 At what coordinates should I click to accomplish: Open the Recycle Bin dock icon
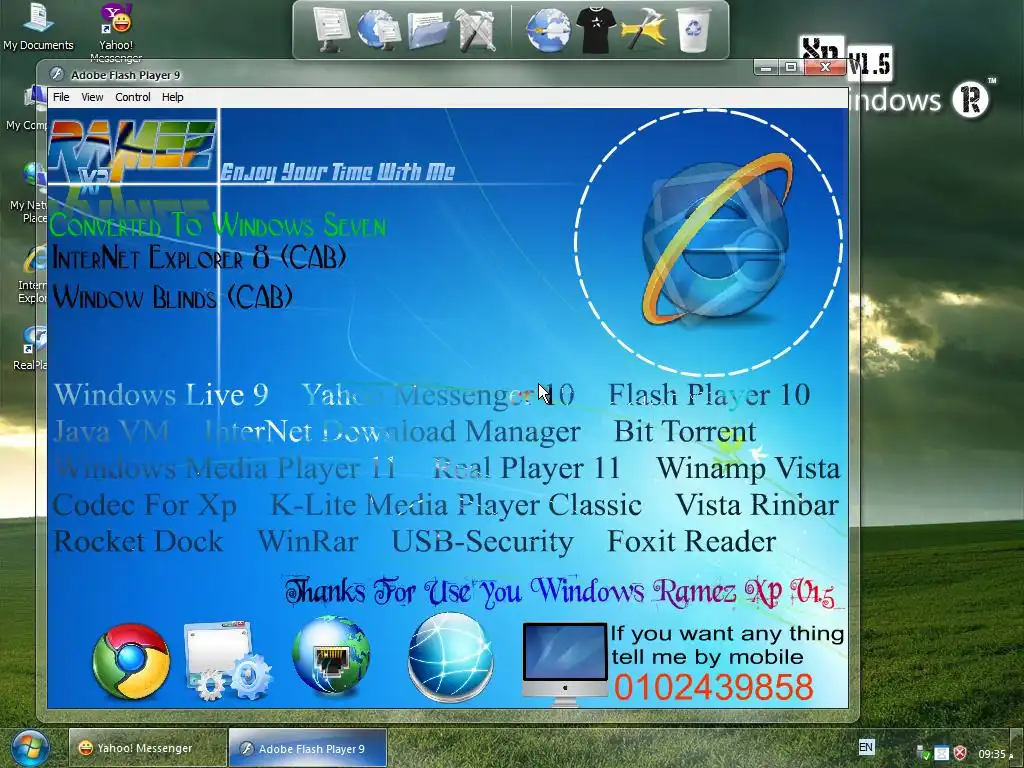click(x=693, y=29)
